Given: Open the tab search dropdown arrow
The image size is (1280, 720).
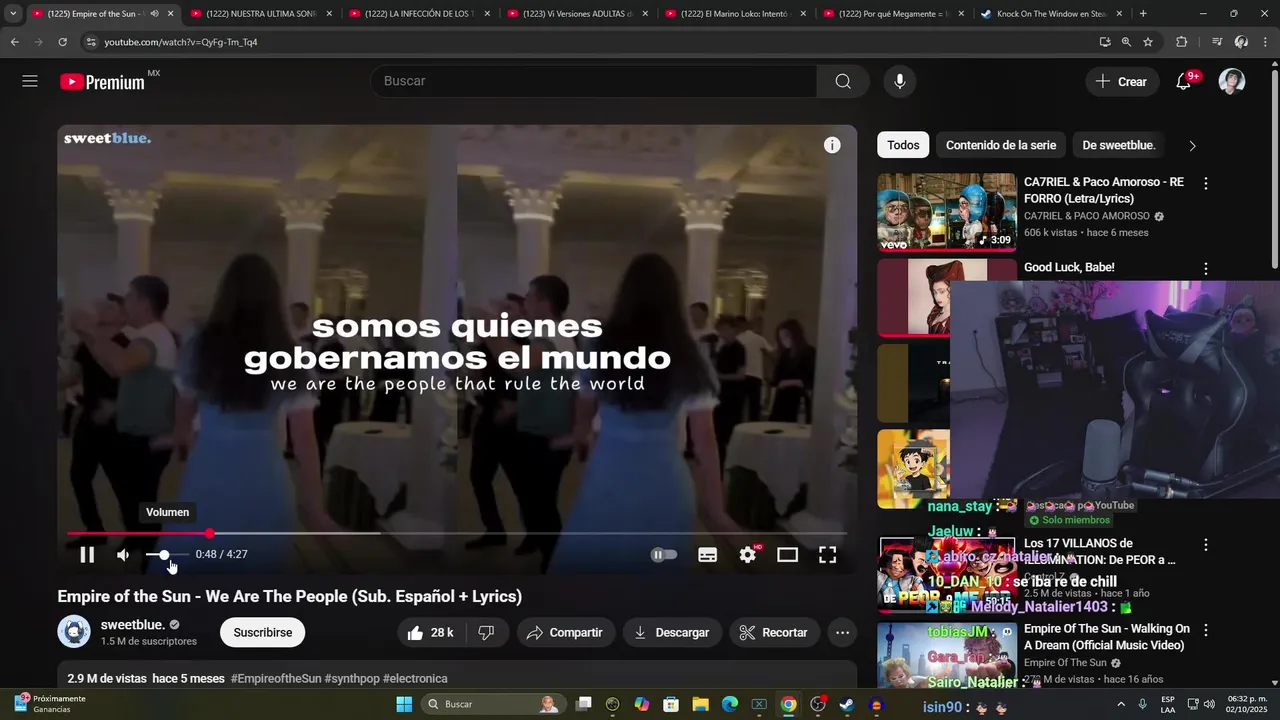Looking at the screenshot, I should tap(13, 14).
